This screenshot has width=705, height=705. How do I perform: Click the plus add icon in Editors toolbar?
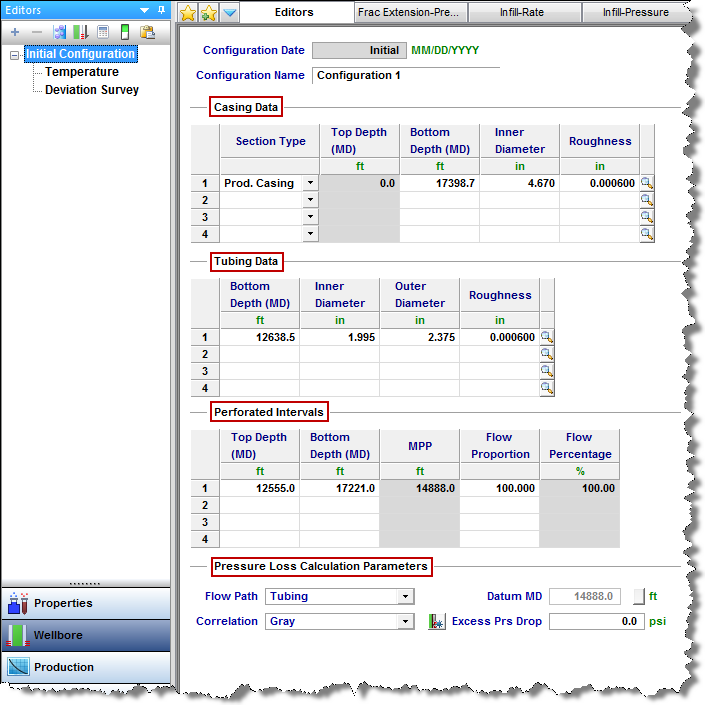tap(15, 32)
